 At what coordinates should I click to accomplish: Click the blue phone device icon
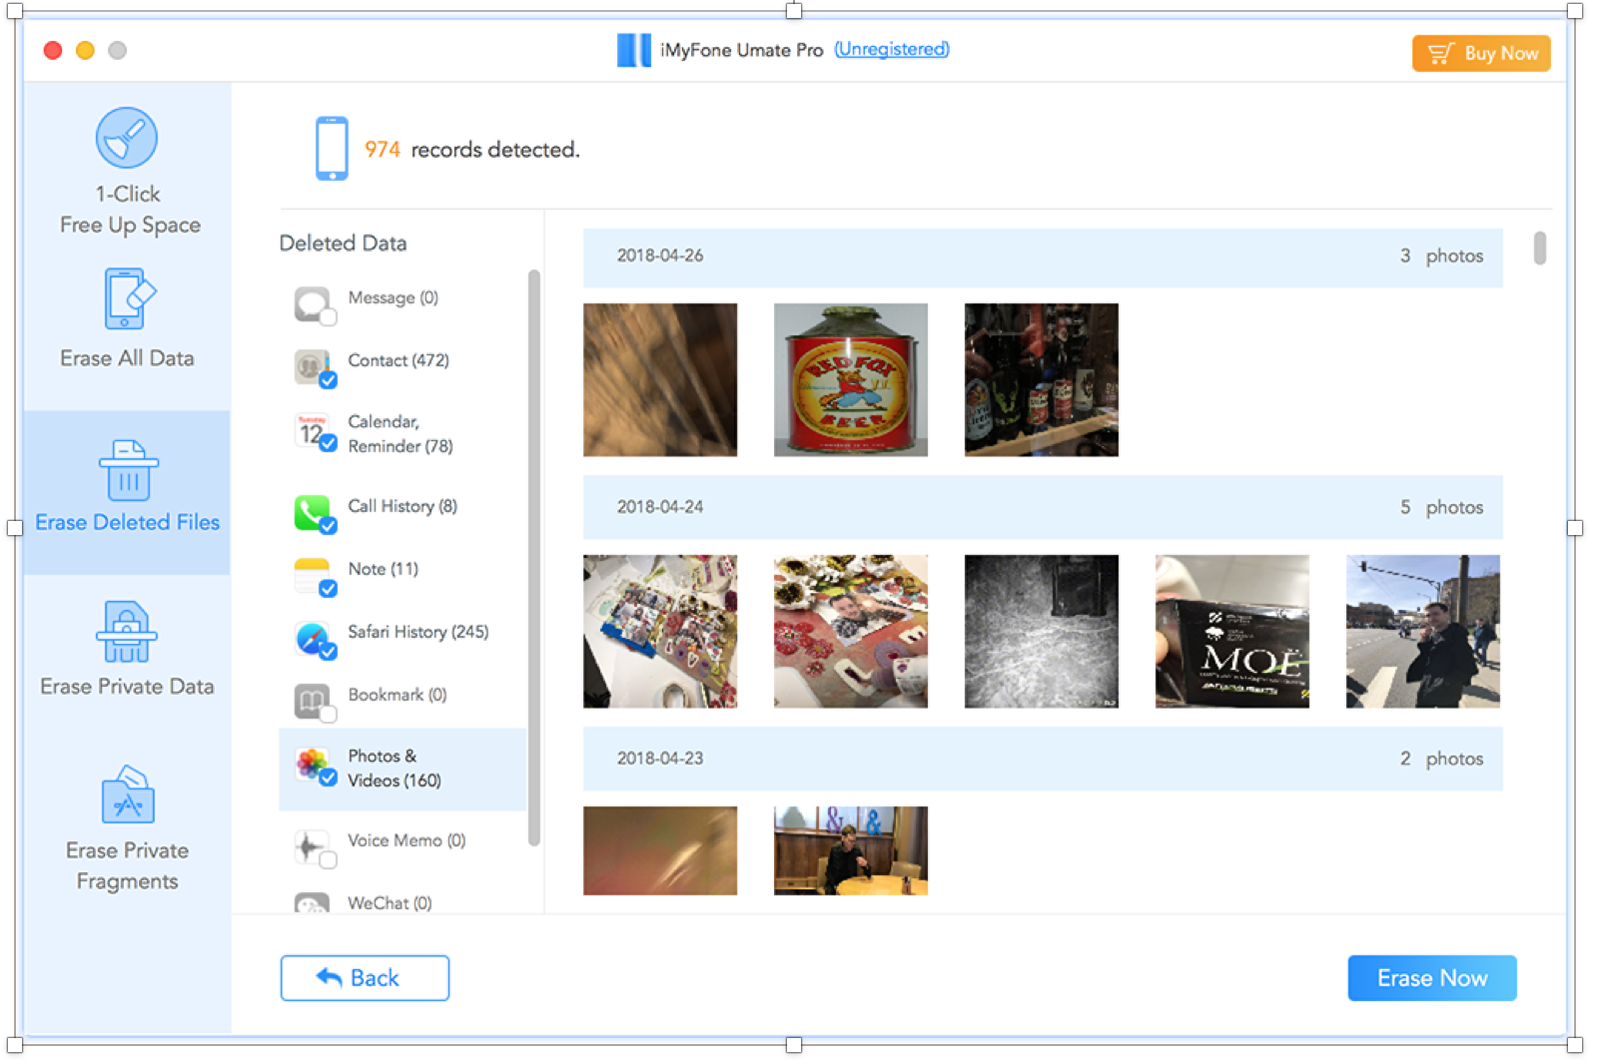pyautogui.click(x=332, y=148)
